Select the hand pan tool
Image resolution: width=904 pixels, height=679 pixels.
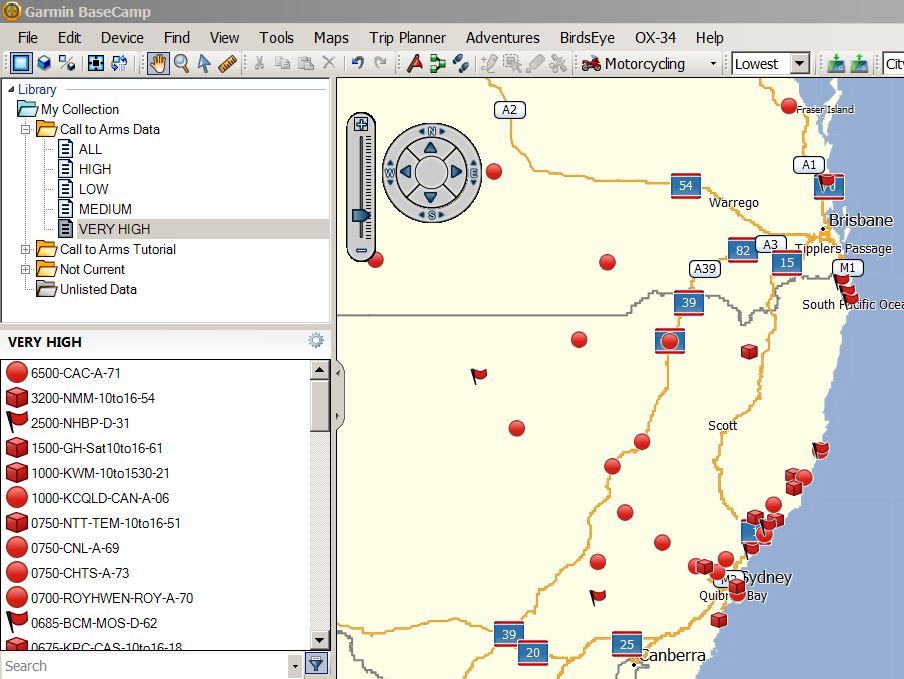pyautogui.click(x=158, y=63)
